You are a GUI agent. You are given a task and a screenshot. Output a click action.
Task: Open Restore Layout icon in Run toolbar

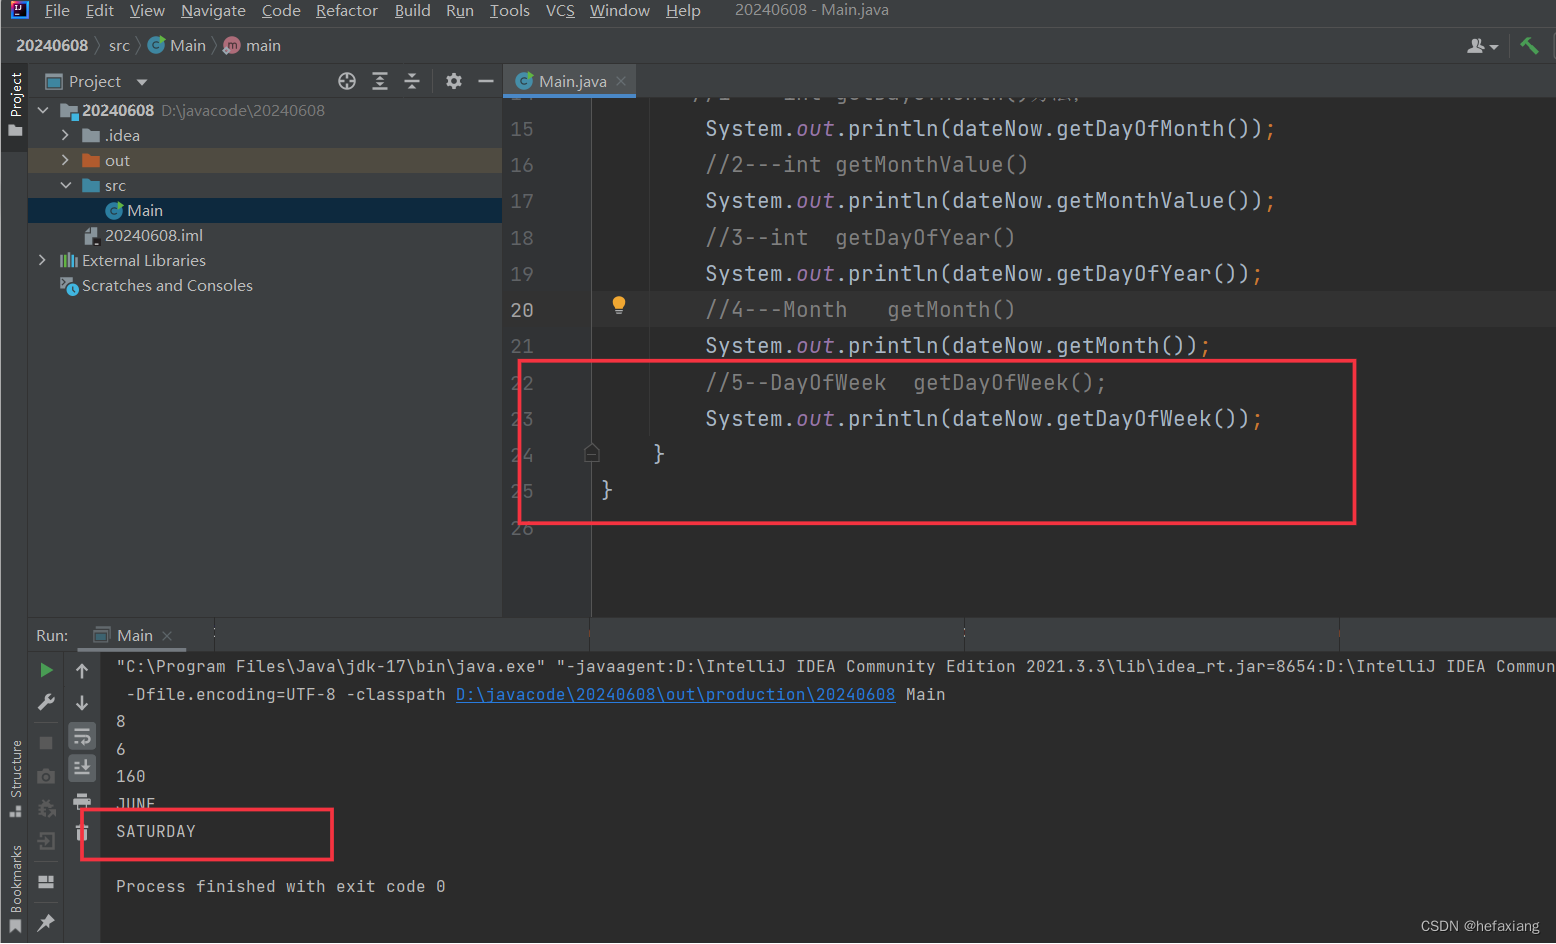(46, 882)
